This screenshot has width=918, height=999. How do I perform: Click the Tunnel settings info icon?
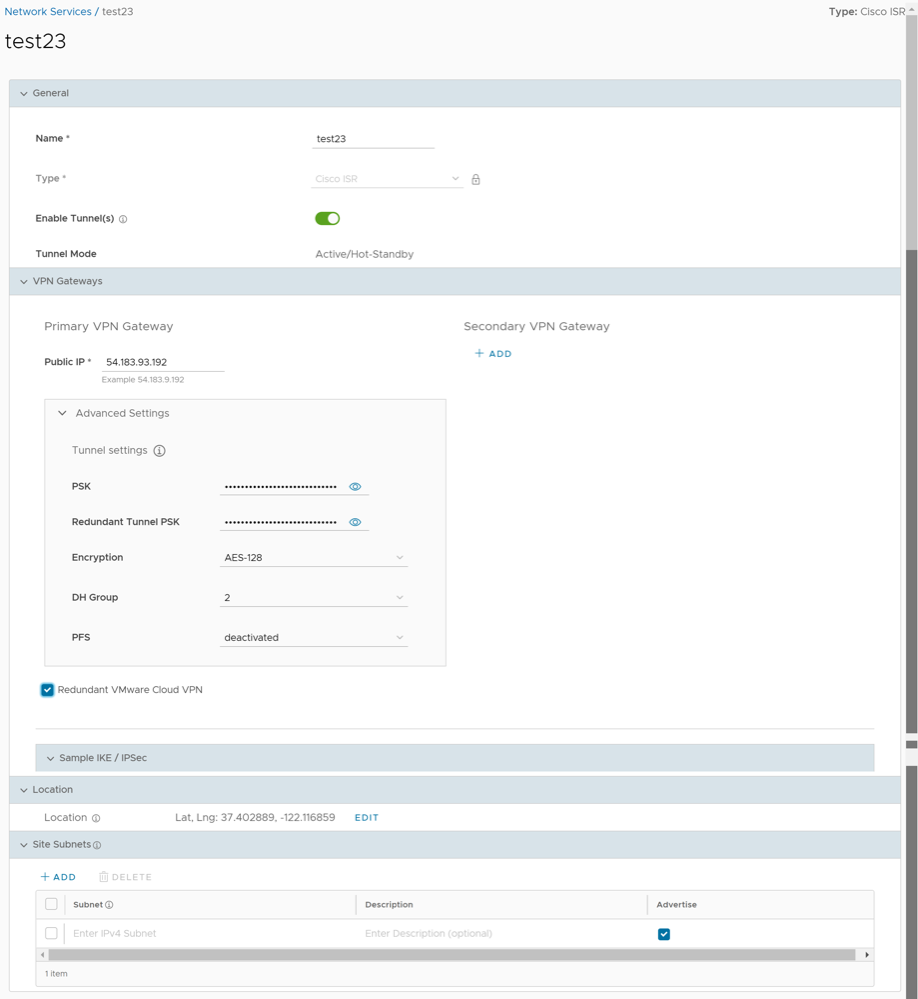(x=159, y=451)
